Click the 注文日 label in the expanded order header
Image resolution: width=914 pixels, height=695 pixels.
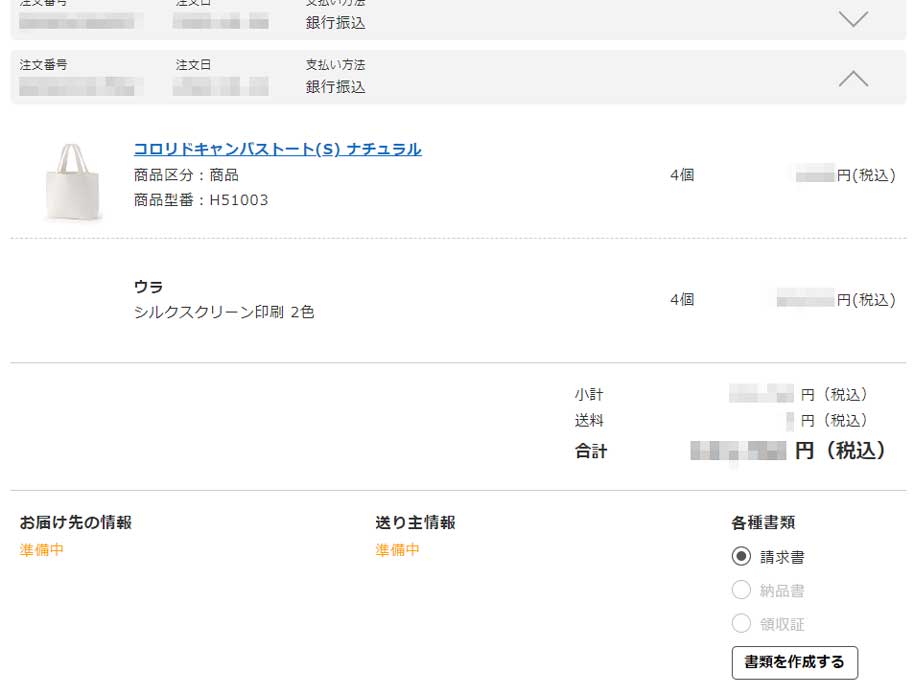coord(194,65)
